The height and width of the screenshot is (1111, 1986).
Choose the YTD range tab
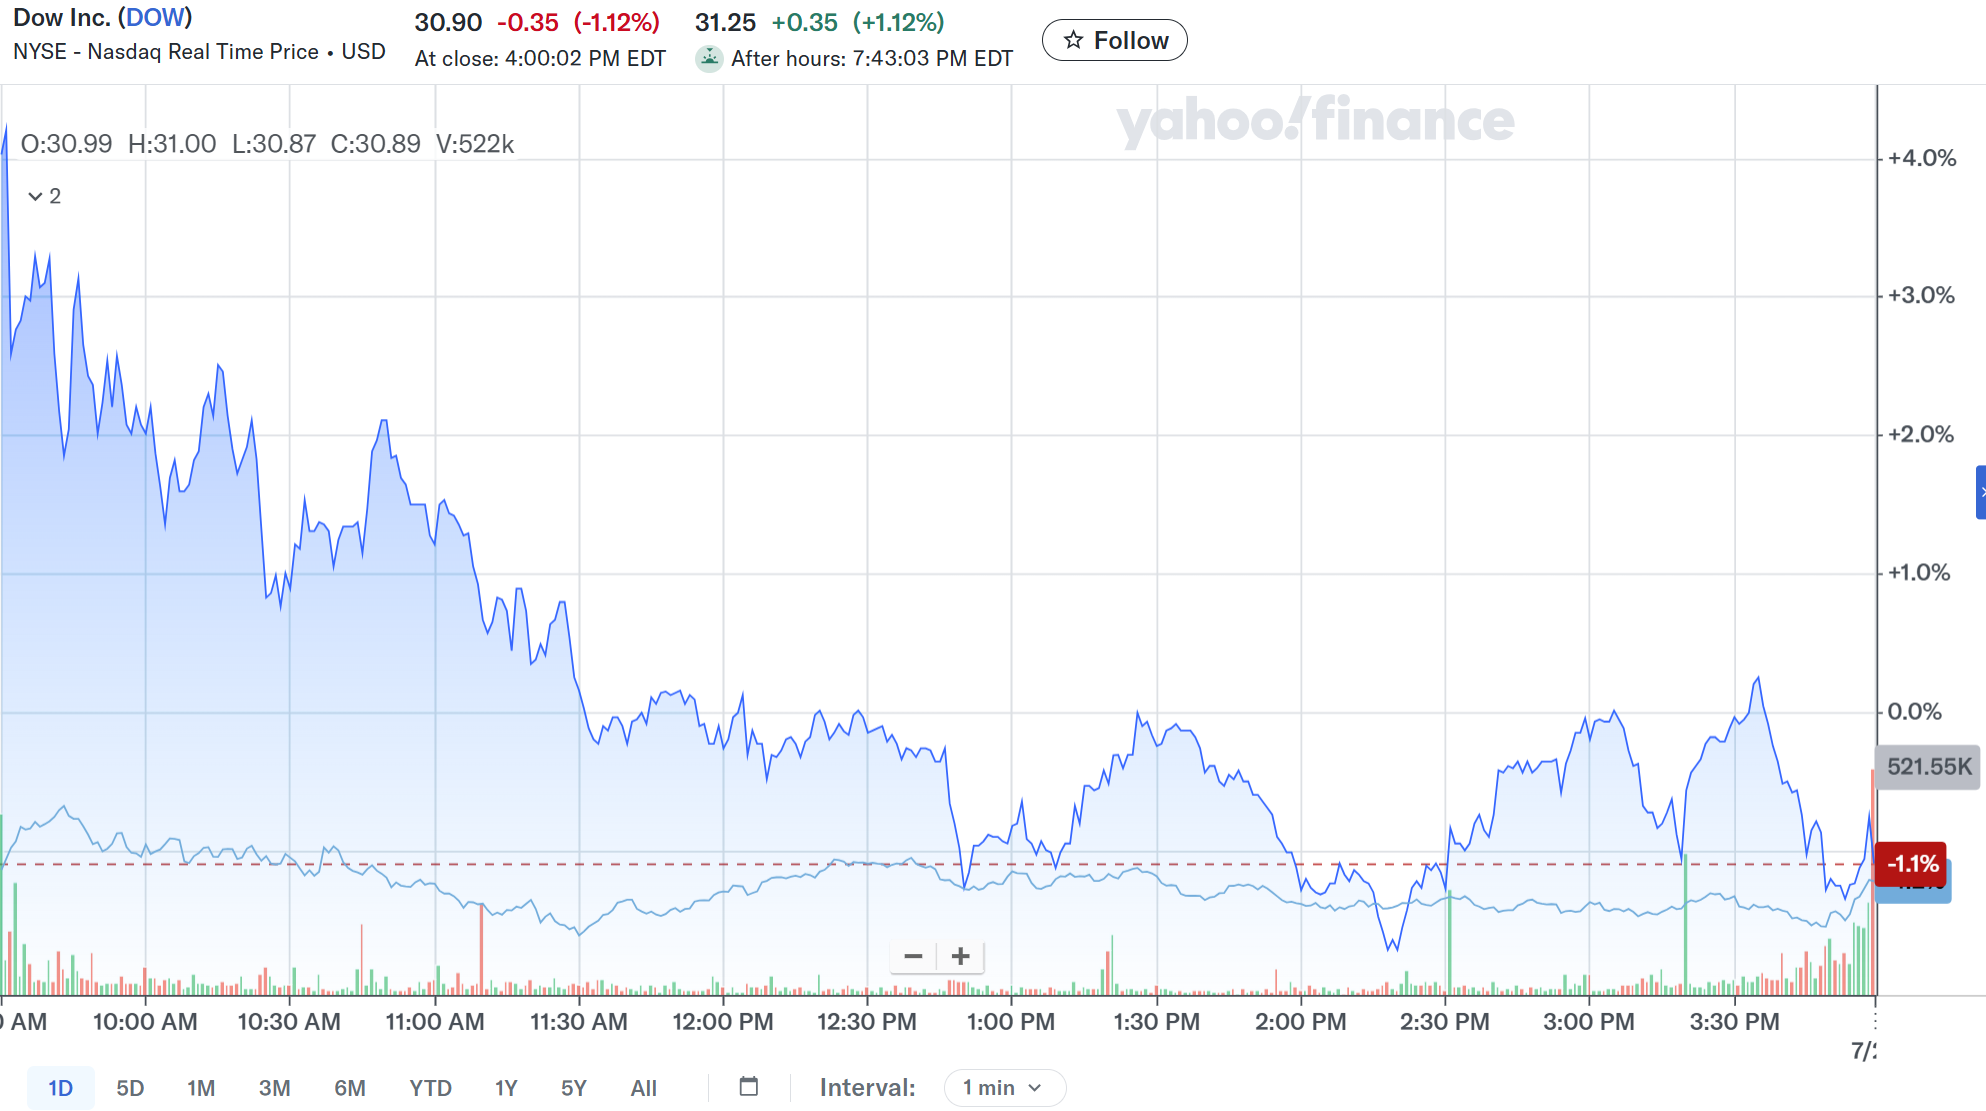point(431,1088)
